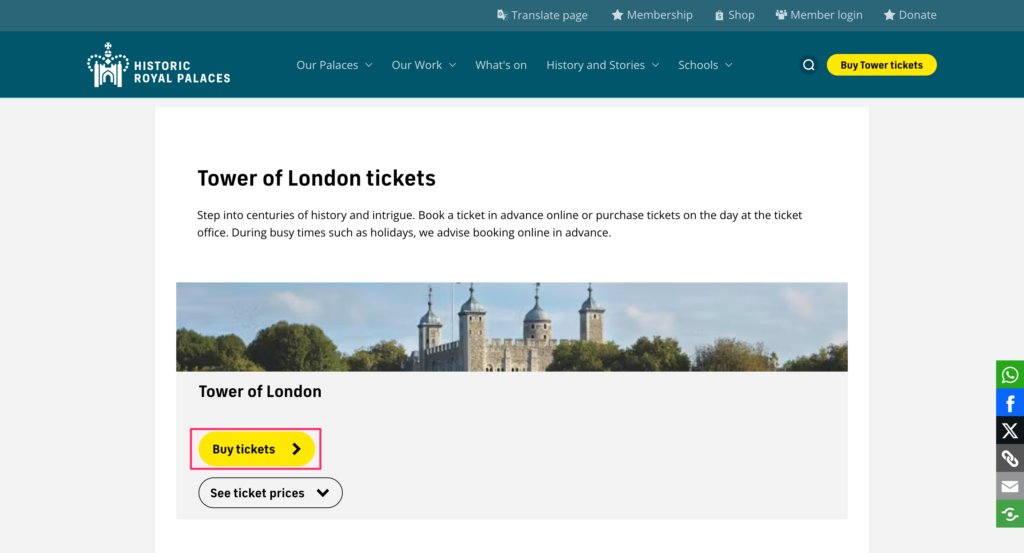
Task: Open more share options icon
Action: (x=1010, y=514)
